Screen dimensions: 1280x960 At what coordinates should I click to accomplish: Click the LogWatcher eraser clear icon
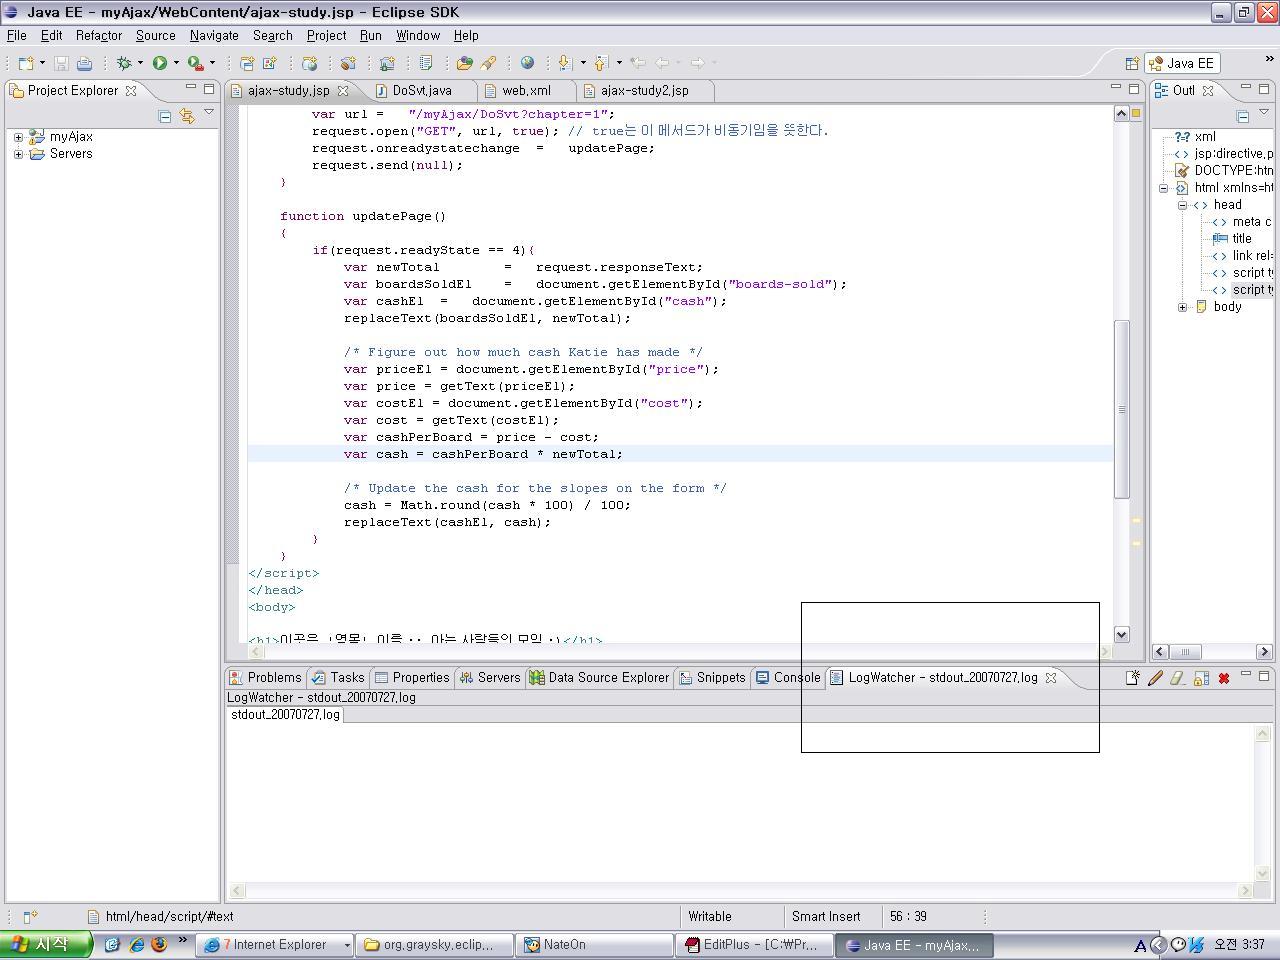1177,678
